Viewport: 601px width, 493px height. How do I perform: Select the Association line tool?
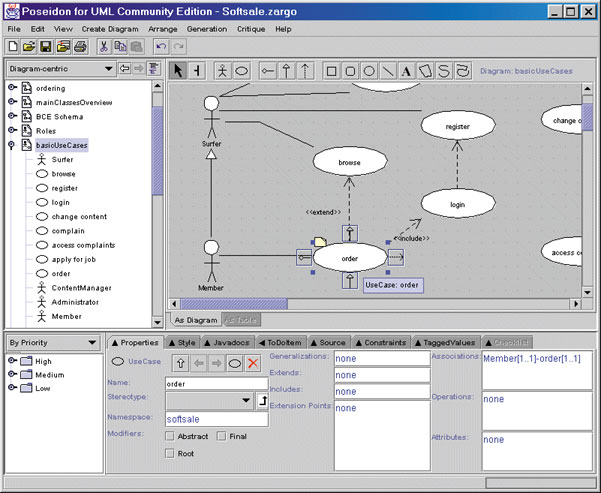(x=268, y=71)
